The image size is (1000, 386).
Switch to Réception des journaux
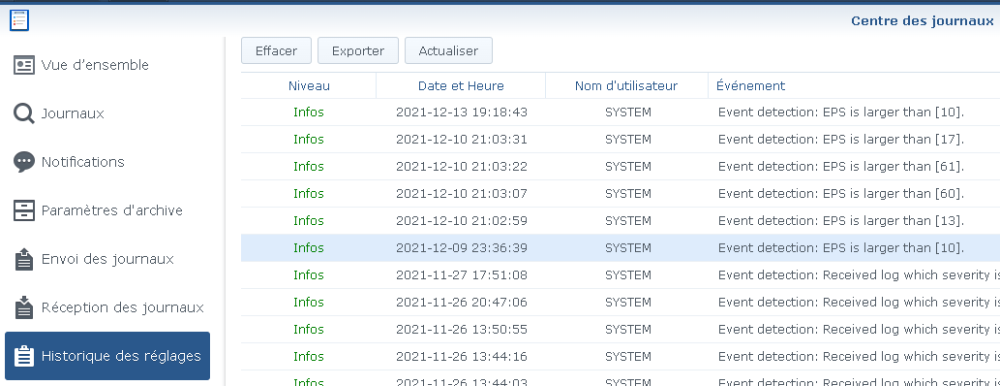(107, 308)
